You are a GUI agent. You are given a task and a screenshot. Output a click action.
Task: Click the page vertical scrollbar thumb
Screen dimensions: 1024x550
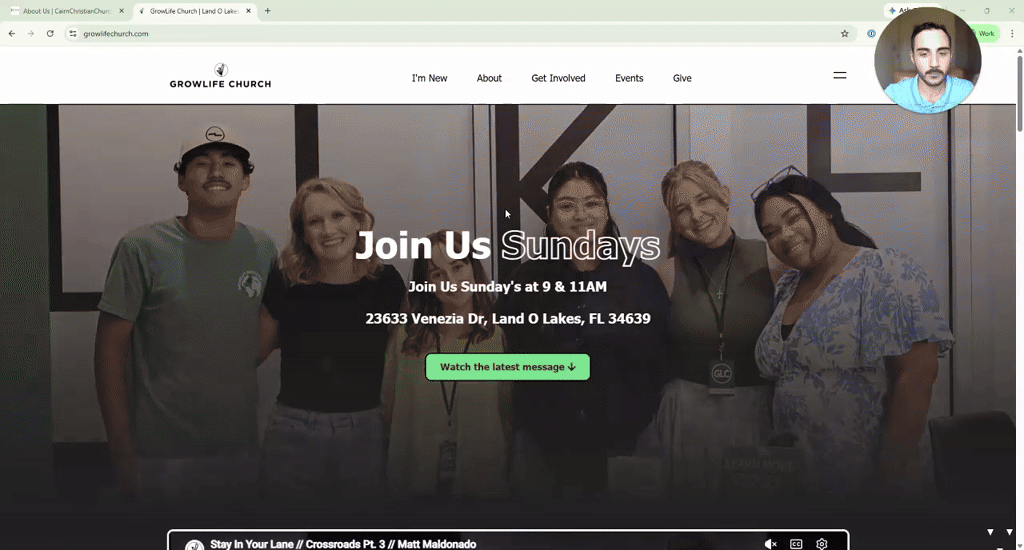point(1019,93)
